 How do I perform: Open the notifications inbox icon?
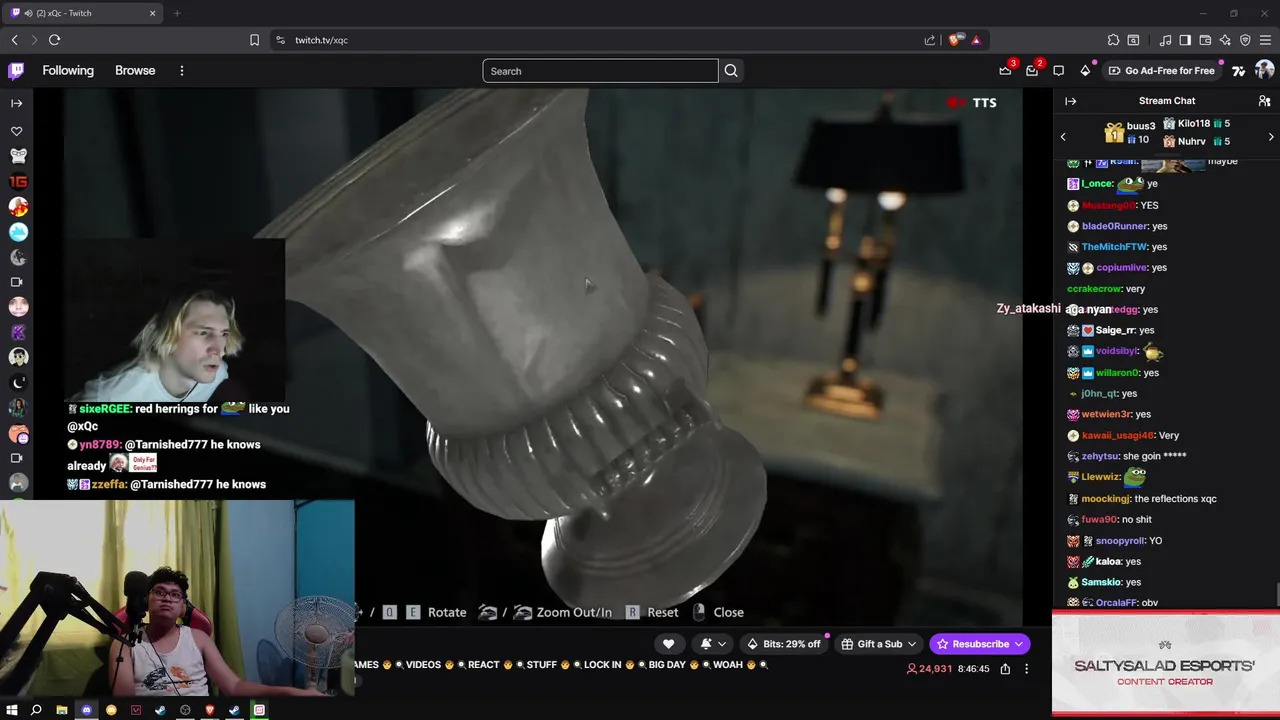click(1032, 71)
